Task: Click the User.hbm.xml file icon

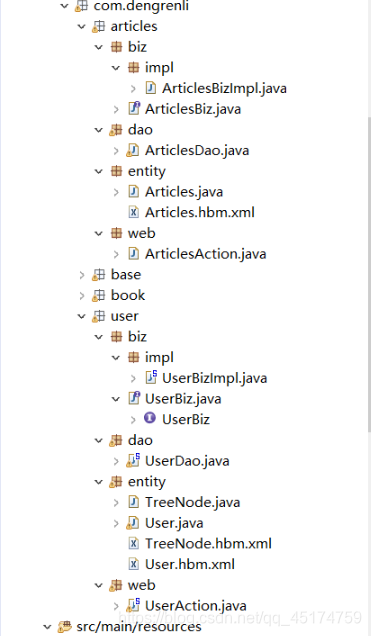Action: 133,564
